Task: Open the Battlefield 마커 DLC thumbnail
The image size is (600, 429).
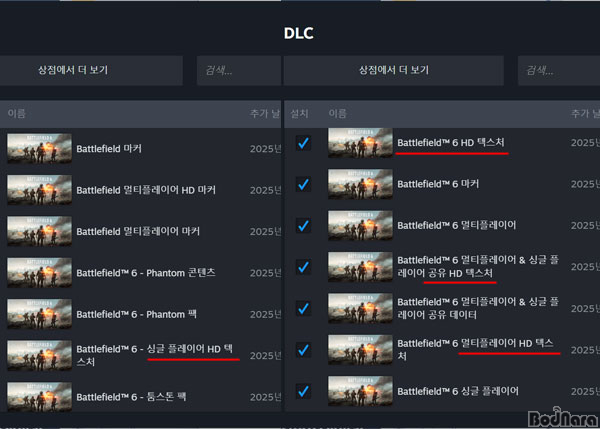Action: point(39,148)
